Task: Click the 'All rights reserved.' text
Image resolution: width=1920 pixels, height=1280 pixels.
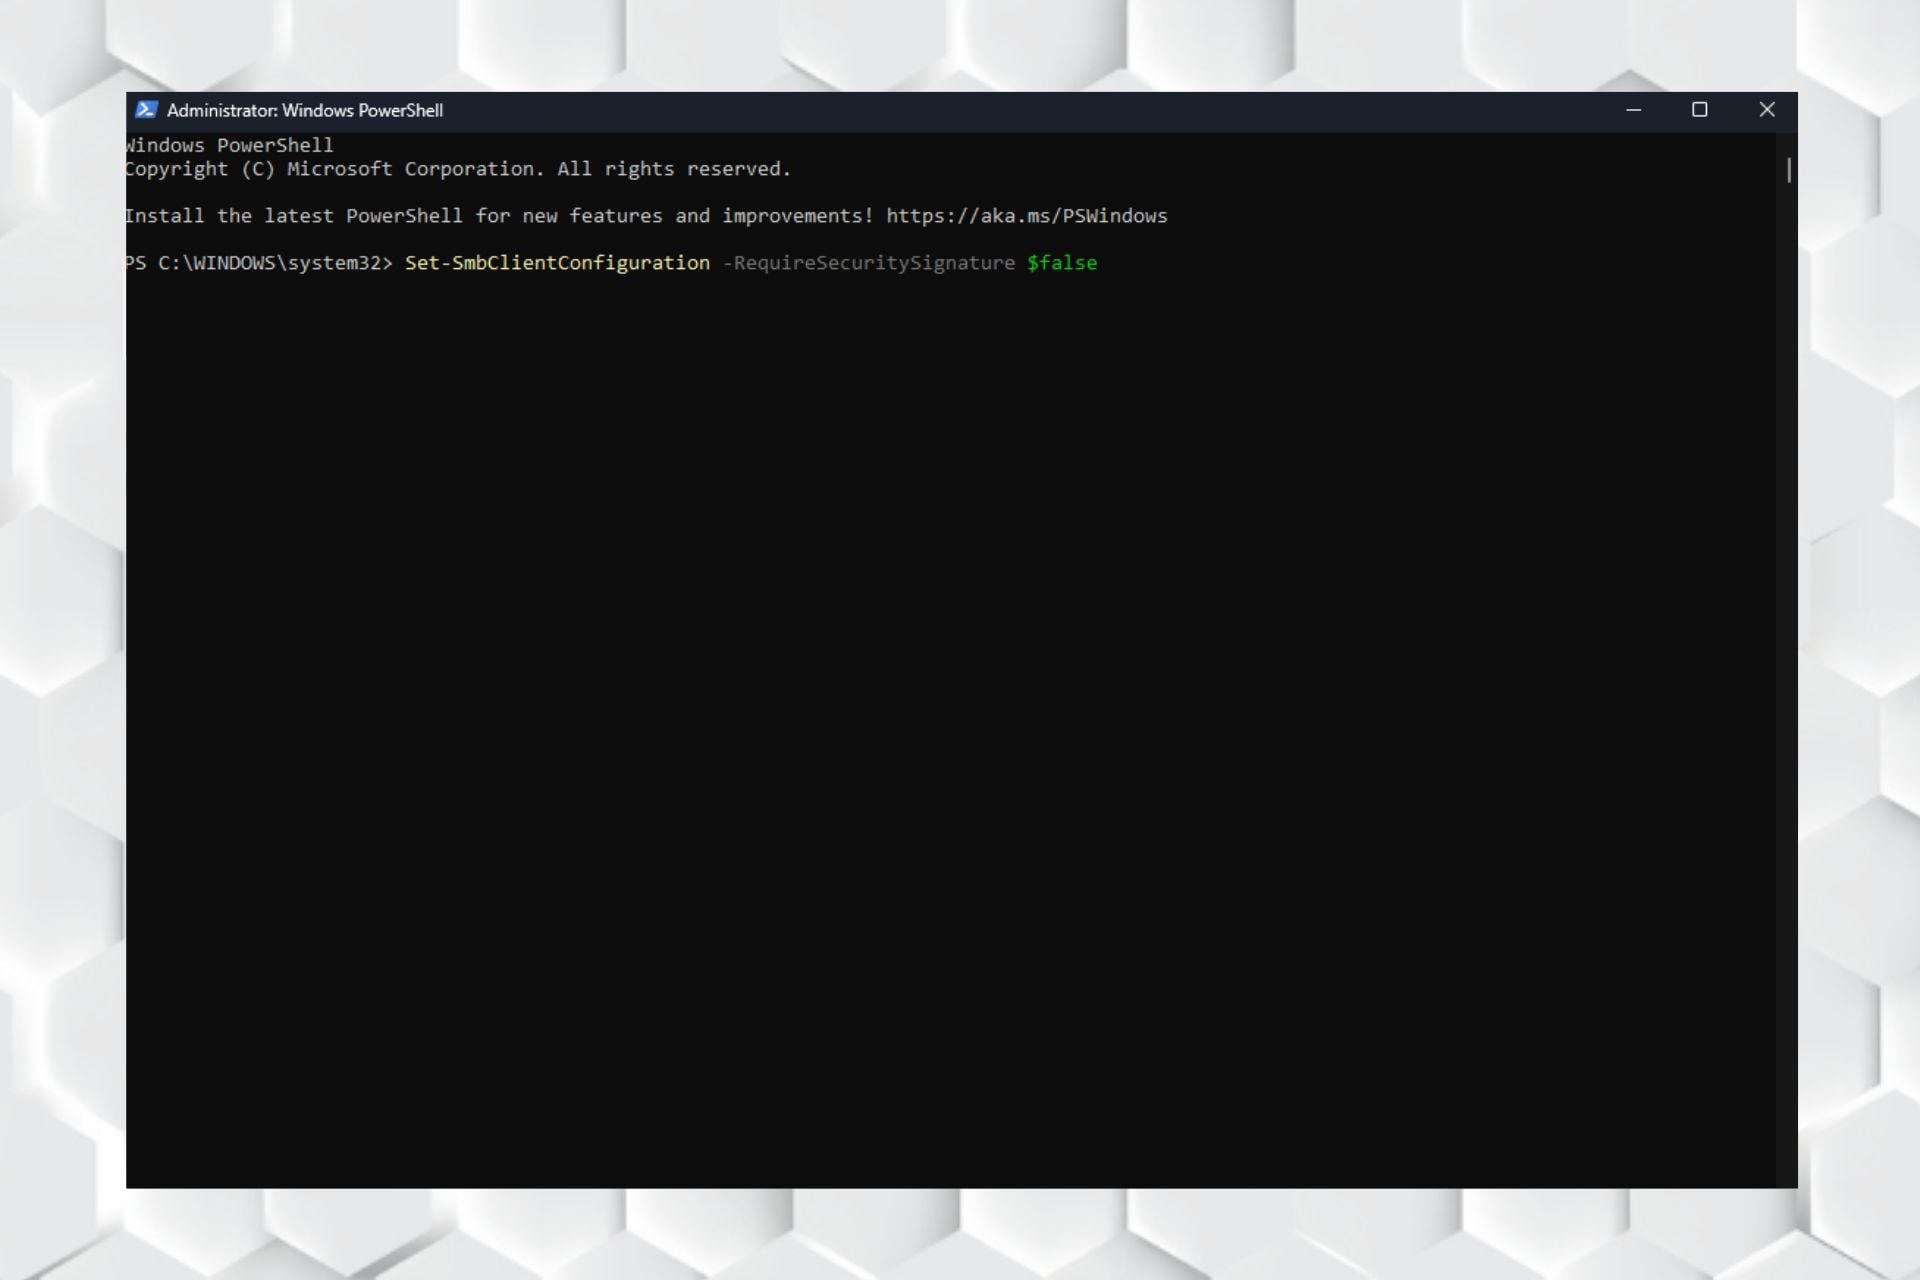Action: [x=673, y=169]
